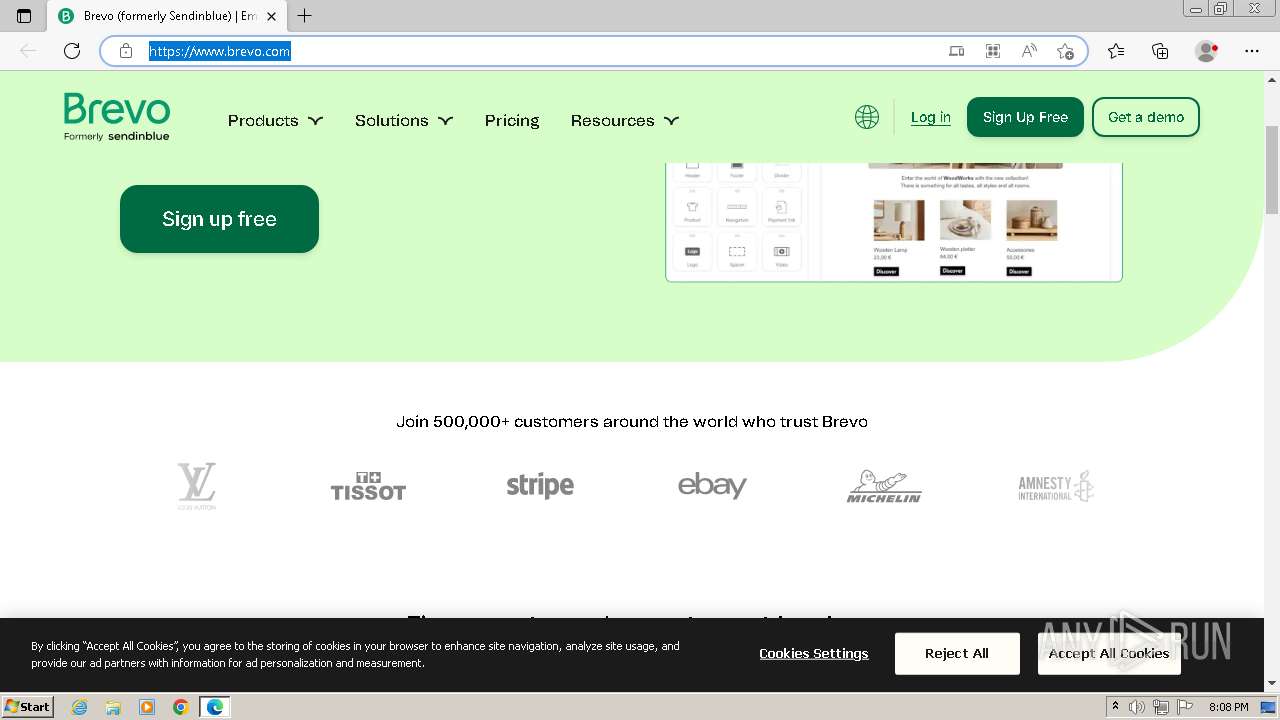
Task: Click Get a demo button
Action: tap(1146, 117)
